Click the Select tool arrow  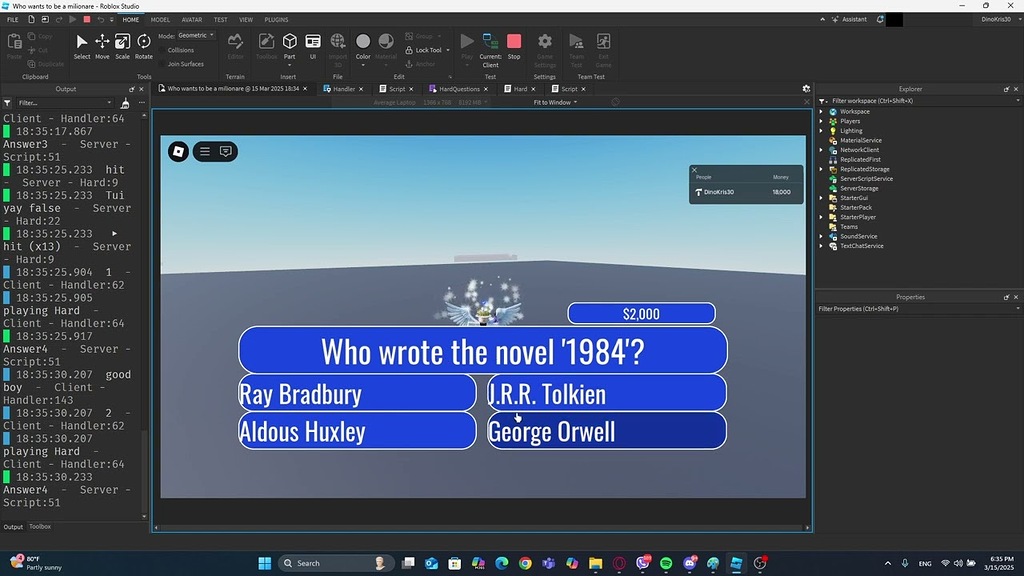point(82,46)
